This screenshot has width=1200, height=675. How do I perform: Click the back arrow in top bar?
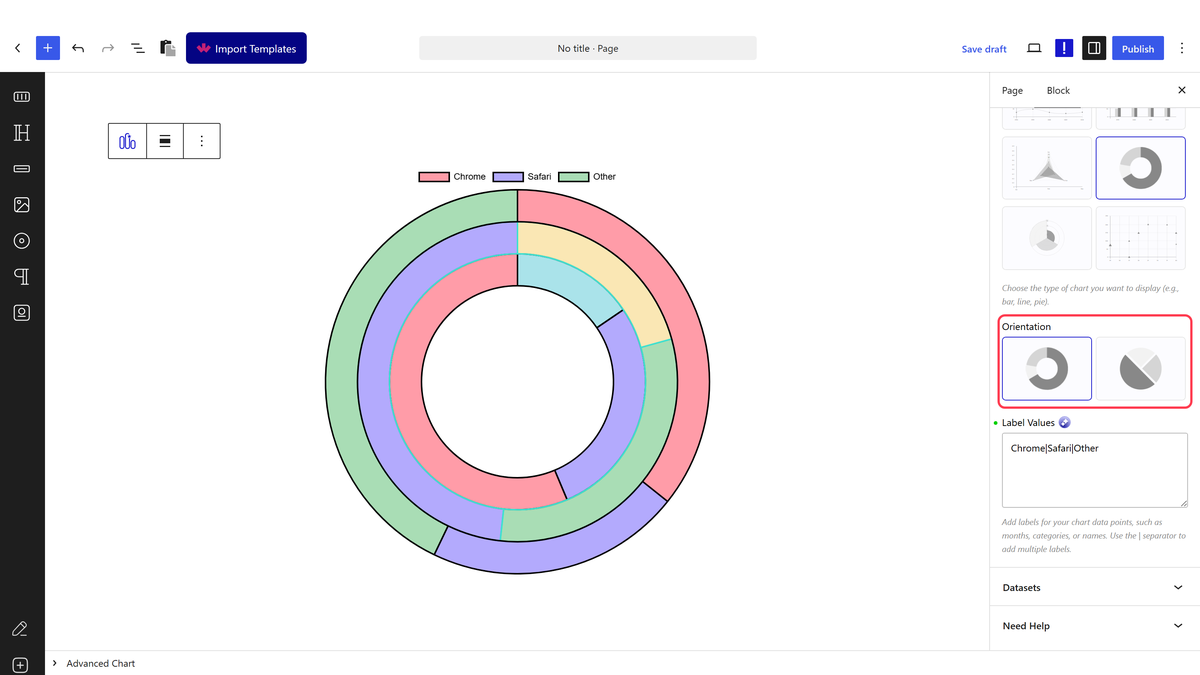17,48
